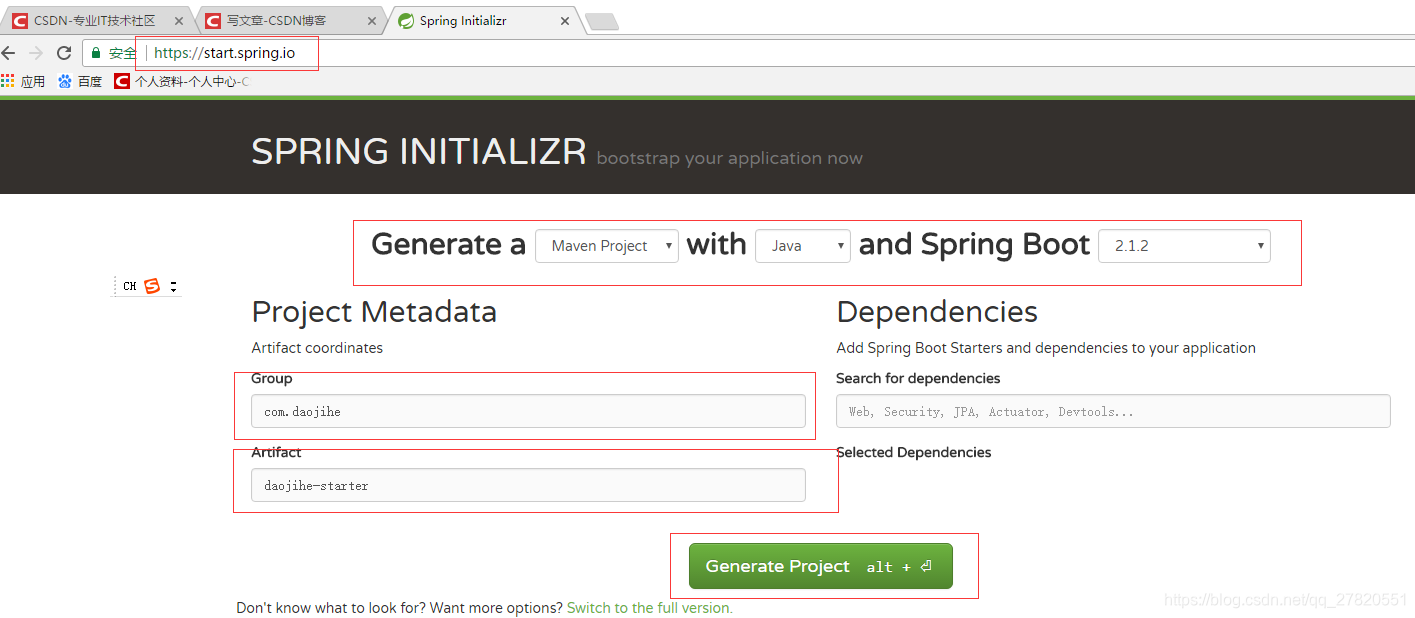
Task: Close the Spring Initializr tab
Action: point(565,21)
